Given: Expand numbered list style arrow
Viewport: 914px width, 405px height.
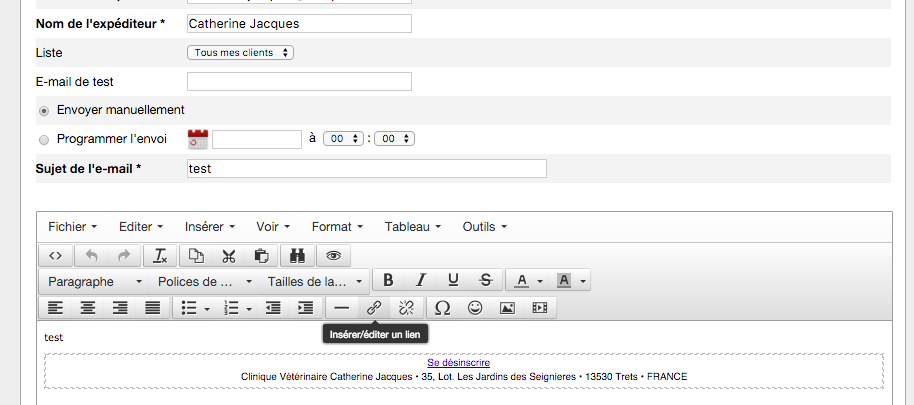Looking at the screenshot, I should tap(249, 309).
